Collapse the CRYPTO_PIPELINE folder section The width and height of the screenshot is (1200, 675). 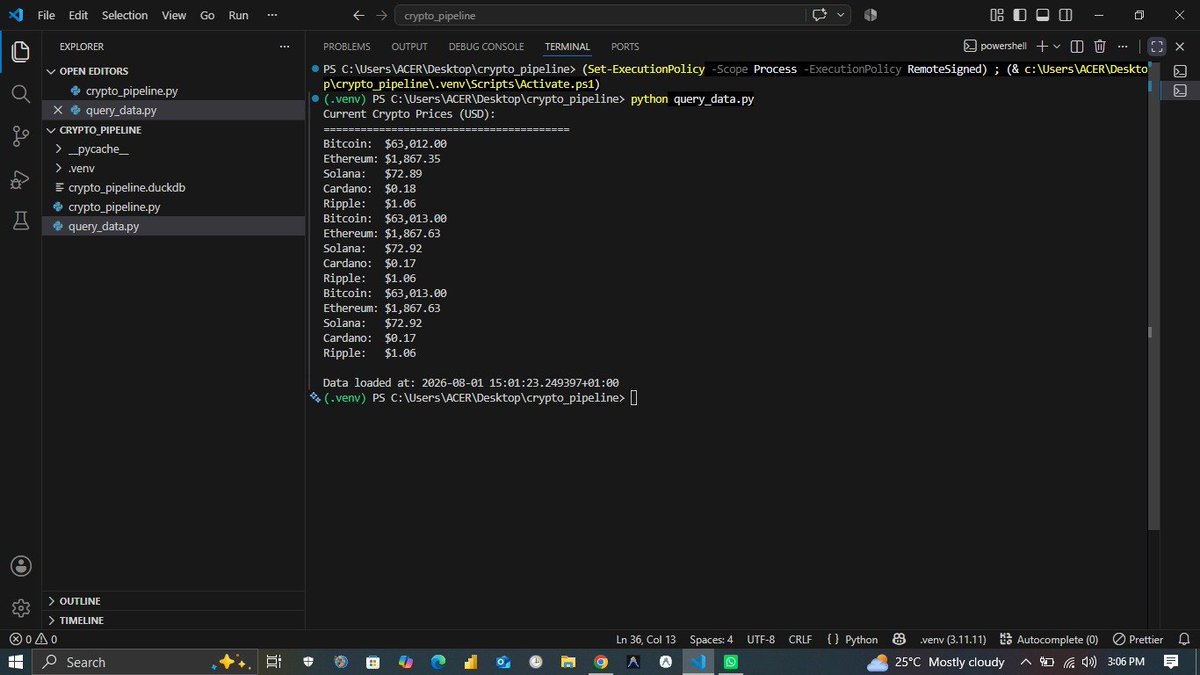(x=173, y=130)
